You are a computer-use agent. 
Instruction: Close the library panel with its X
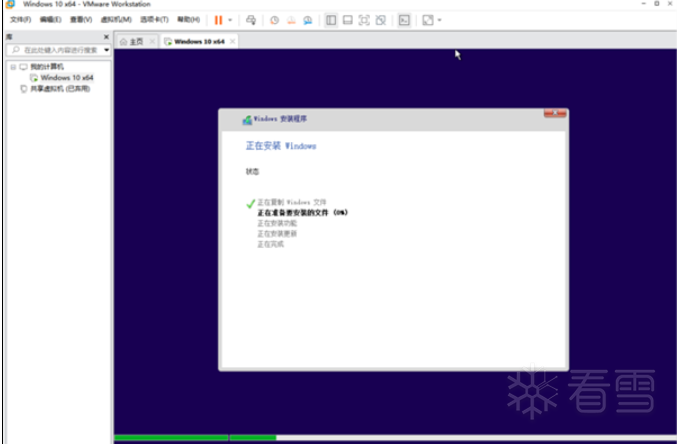106,37
